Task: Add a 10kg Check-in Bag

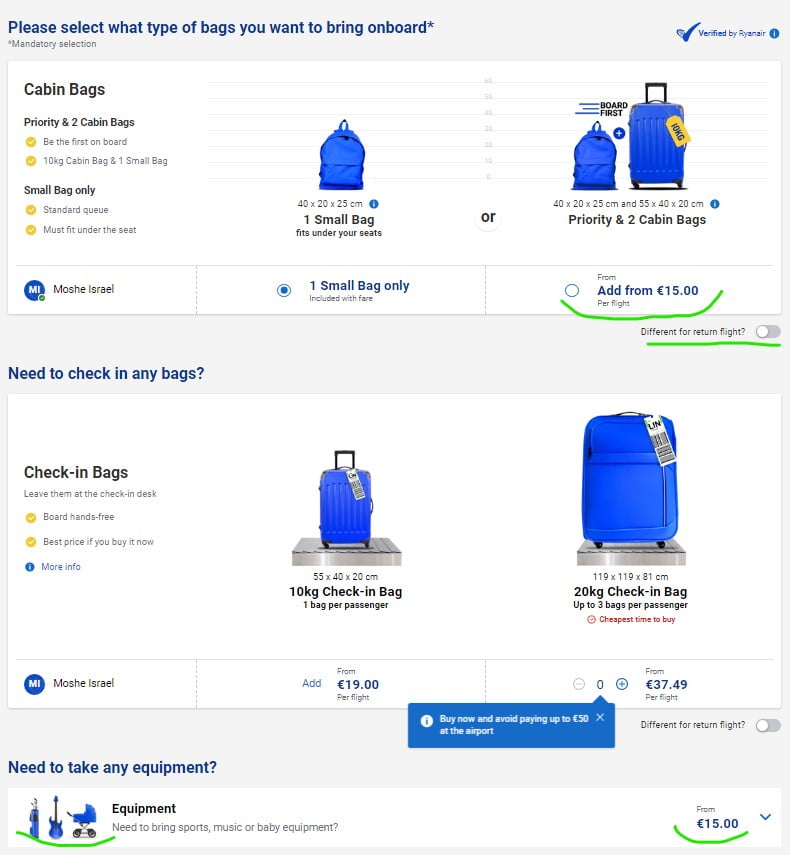Action: click(x=312, y=683)
